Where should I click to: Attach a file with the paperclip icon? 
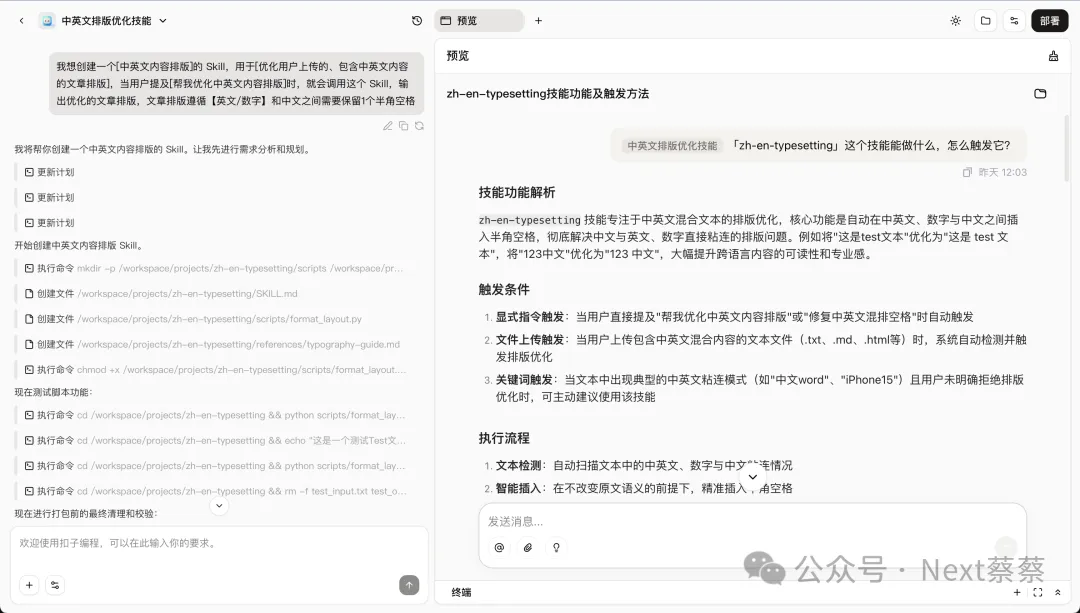click(x=528, y=547)
